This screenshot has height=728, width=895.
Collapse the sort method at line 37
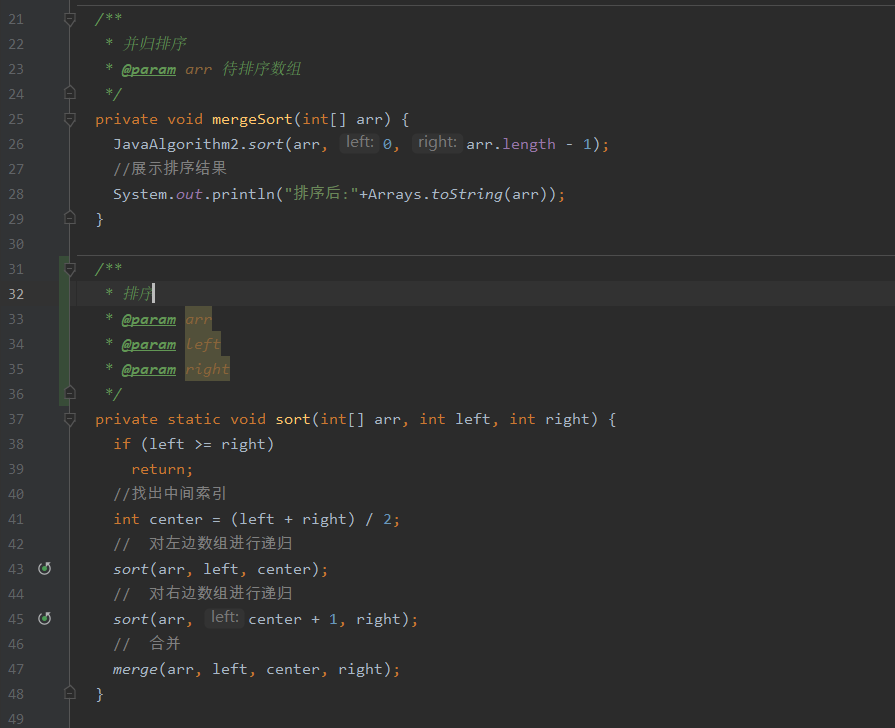pos(70,420)
